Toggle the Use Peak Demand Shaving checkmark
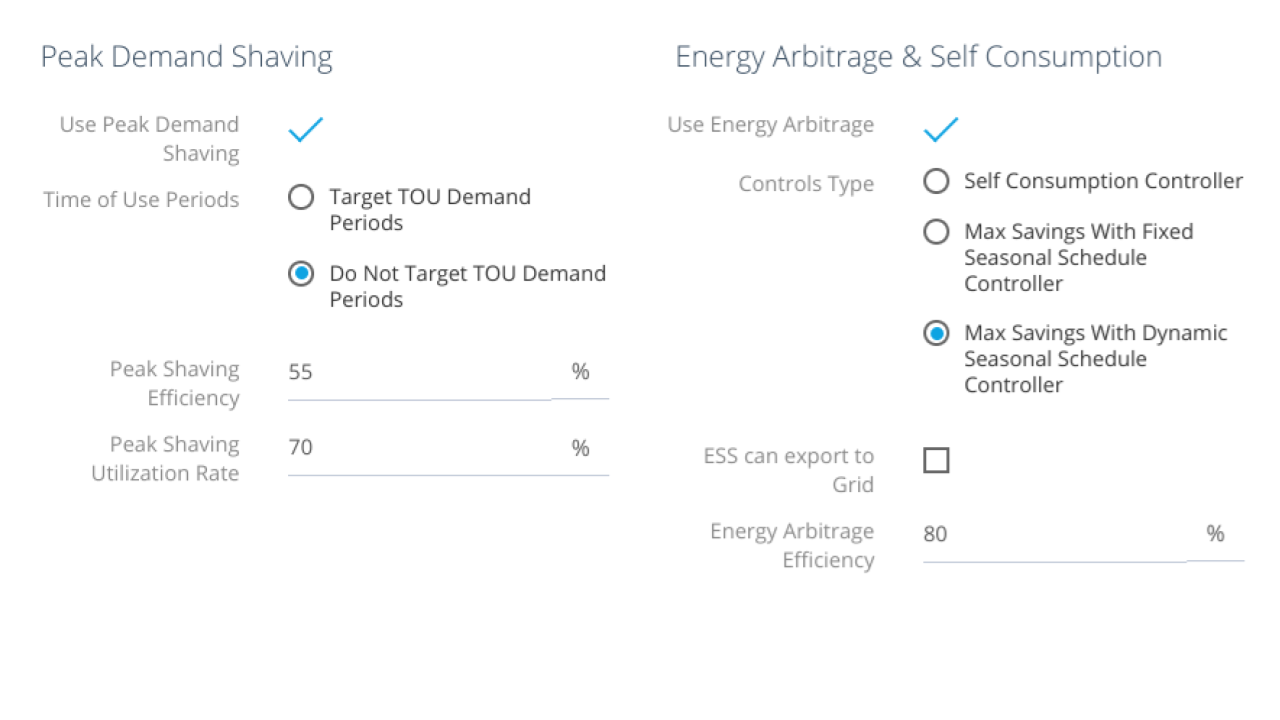 point(305,130)
